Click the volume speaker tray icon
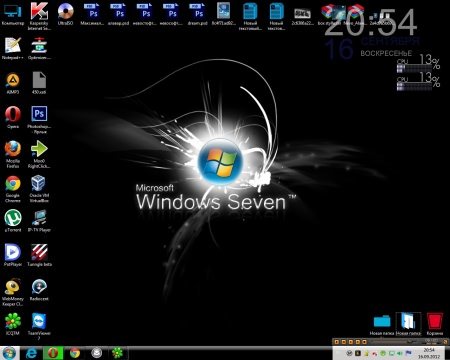This screenshot has height=360, width=450. pyautogui.click(x=399, y=353)
